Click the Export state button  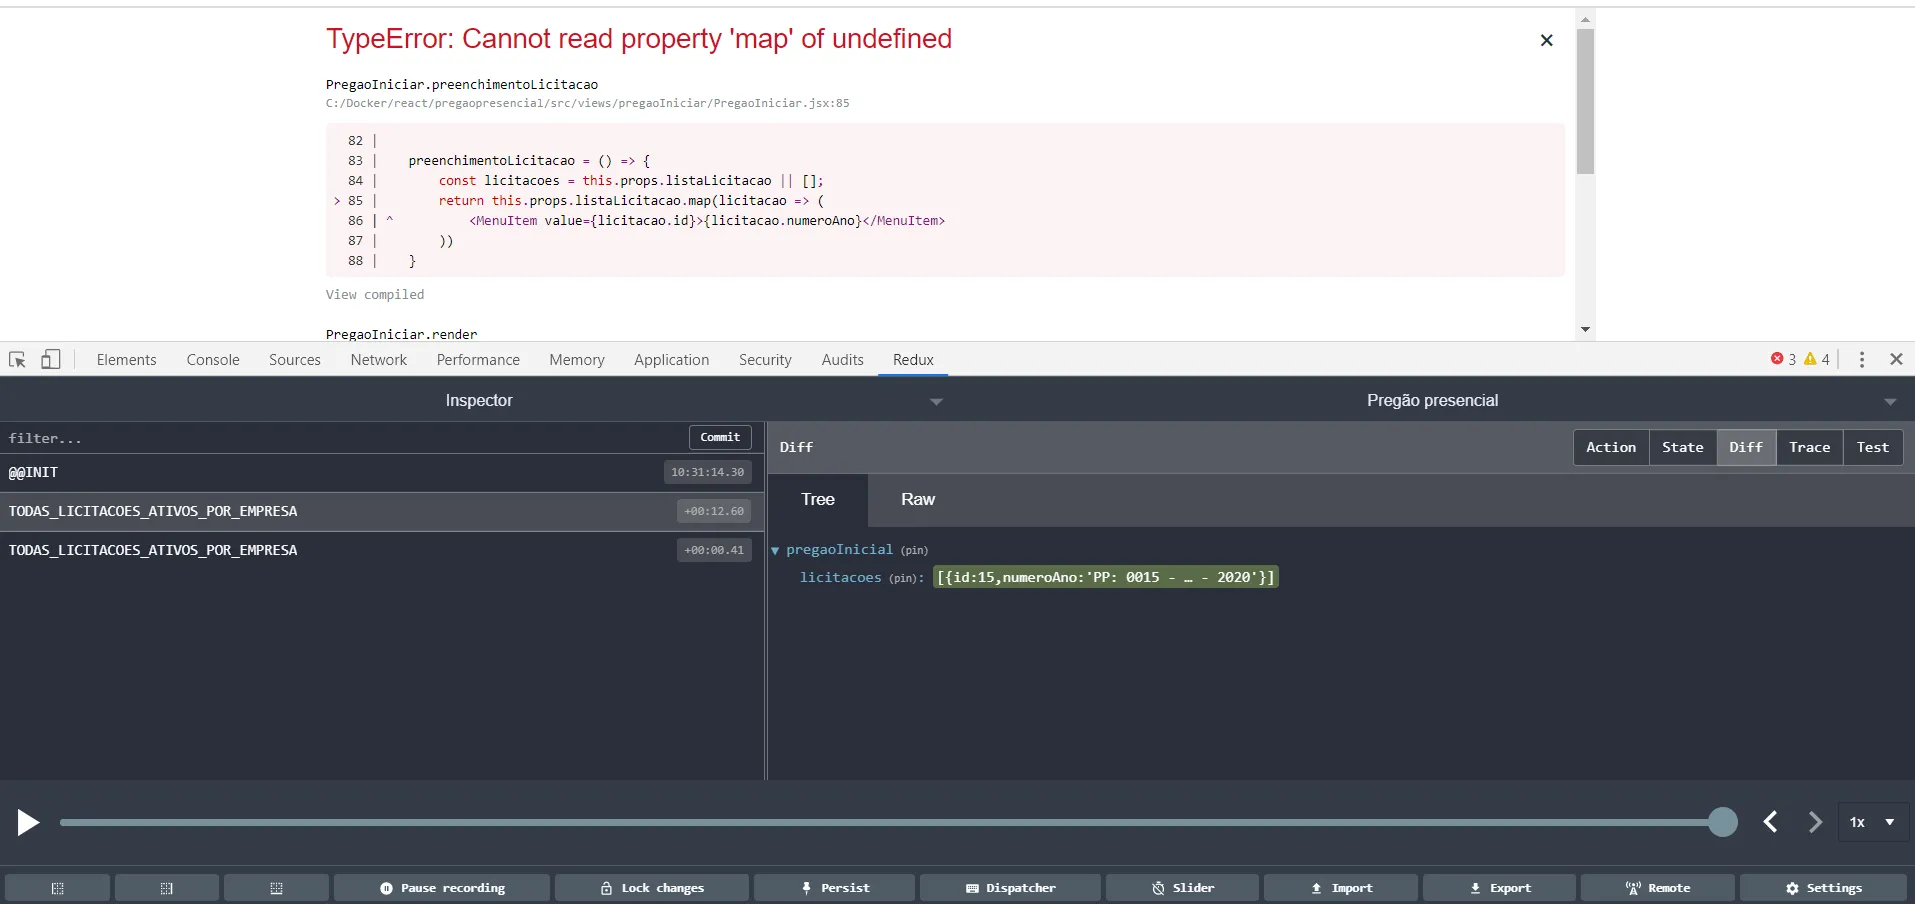point(1499,888)
